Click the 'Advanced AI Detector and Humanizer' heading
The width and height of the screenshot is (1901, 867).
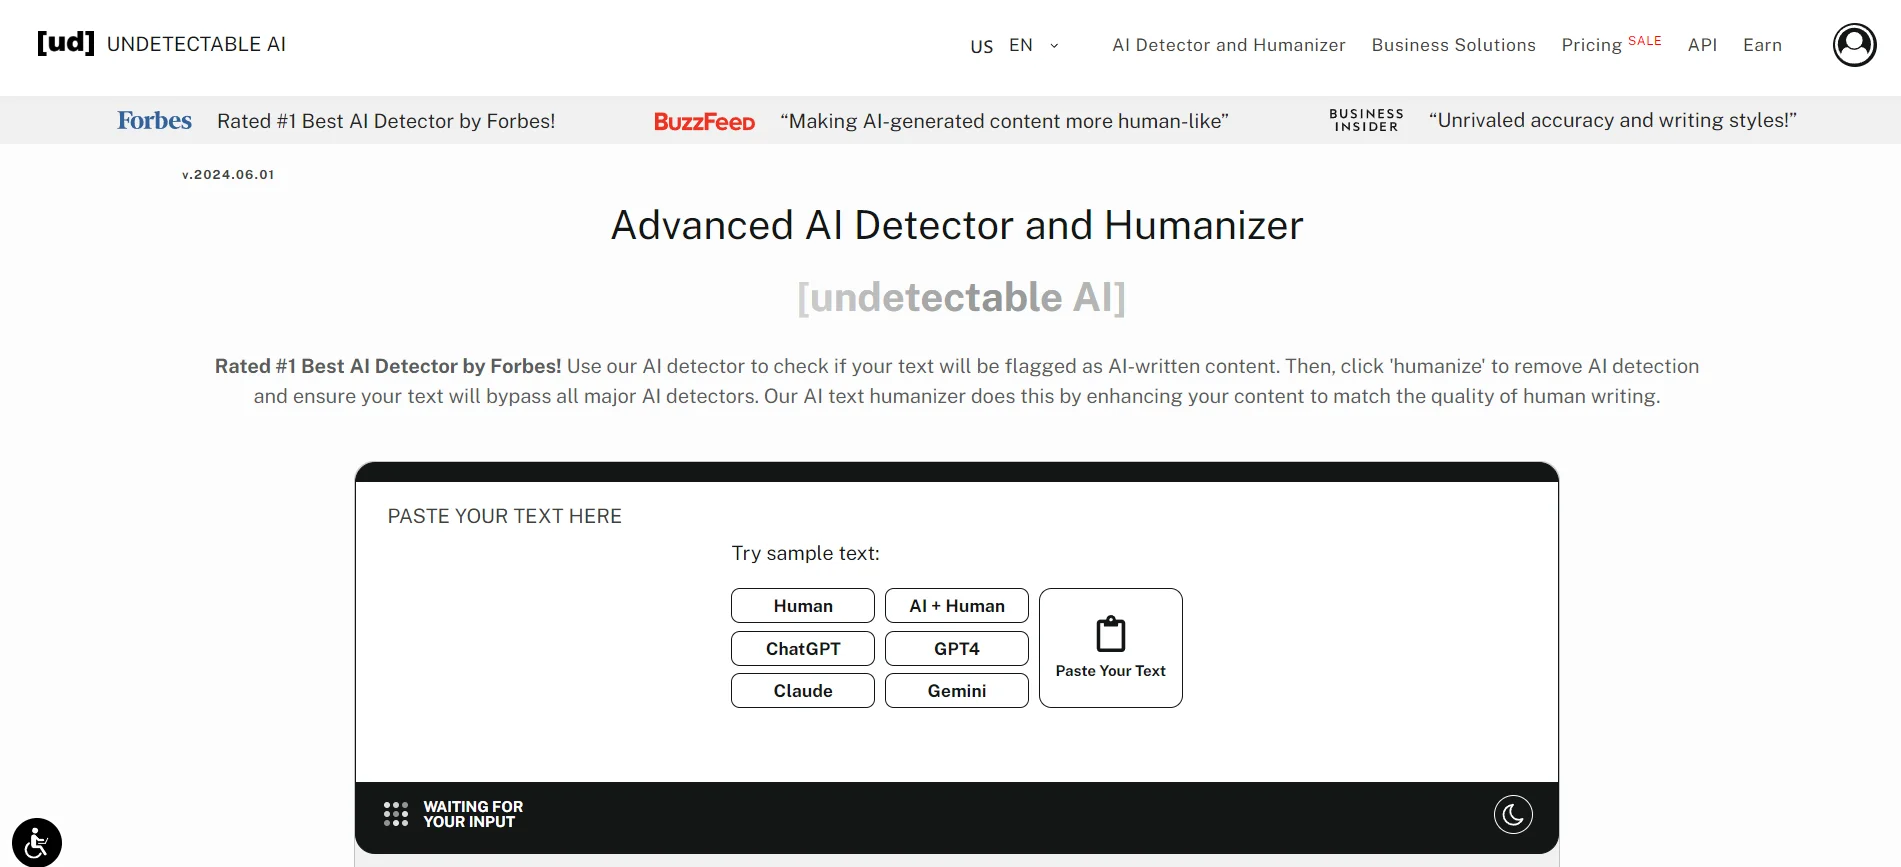coord(957,225)
